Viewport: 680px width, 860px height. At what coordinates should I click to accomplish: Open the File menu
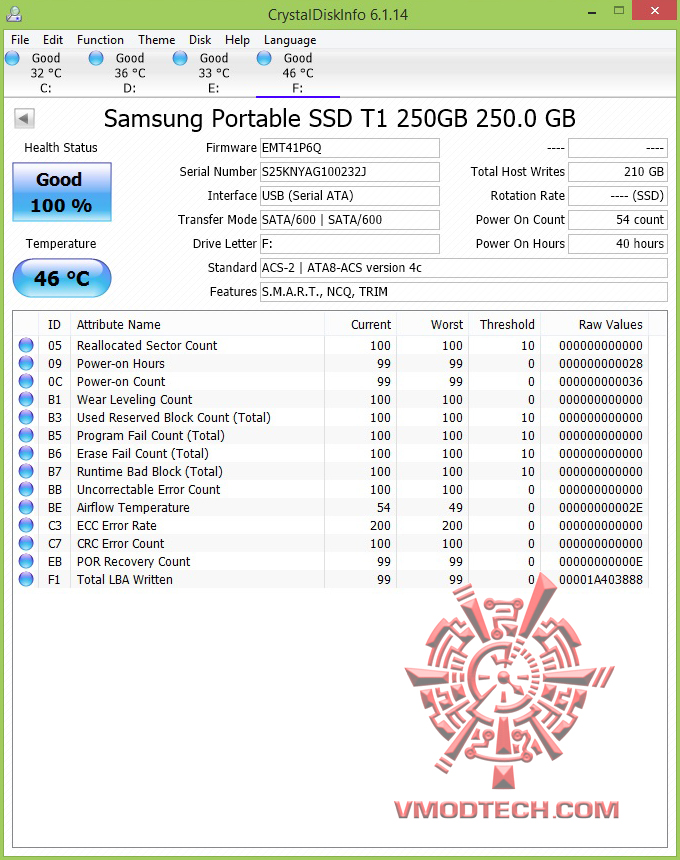[20, 40]
